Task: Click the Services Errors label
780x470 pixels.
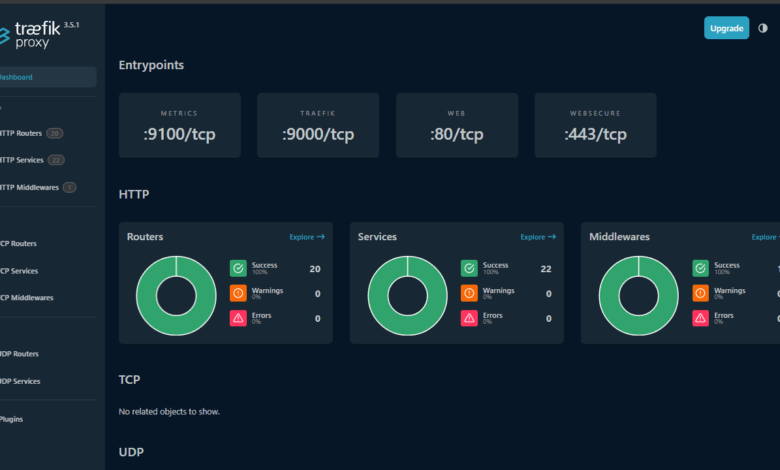Action: coord(492,315)
